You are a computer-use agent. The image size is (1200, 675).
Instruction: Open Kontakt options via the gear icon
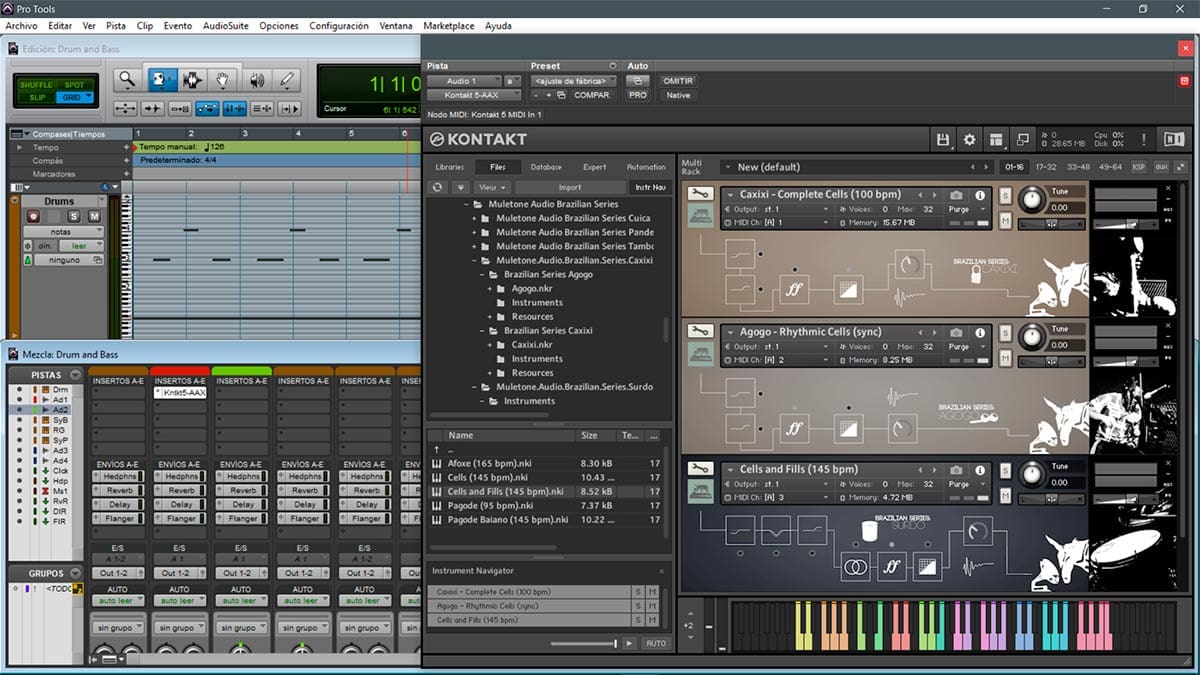[969, 139]
